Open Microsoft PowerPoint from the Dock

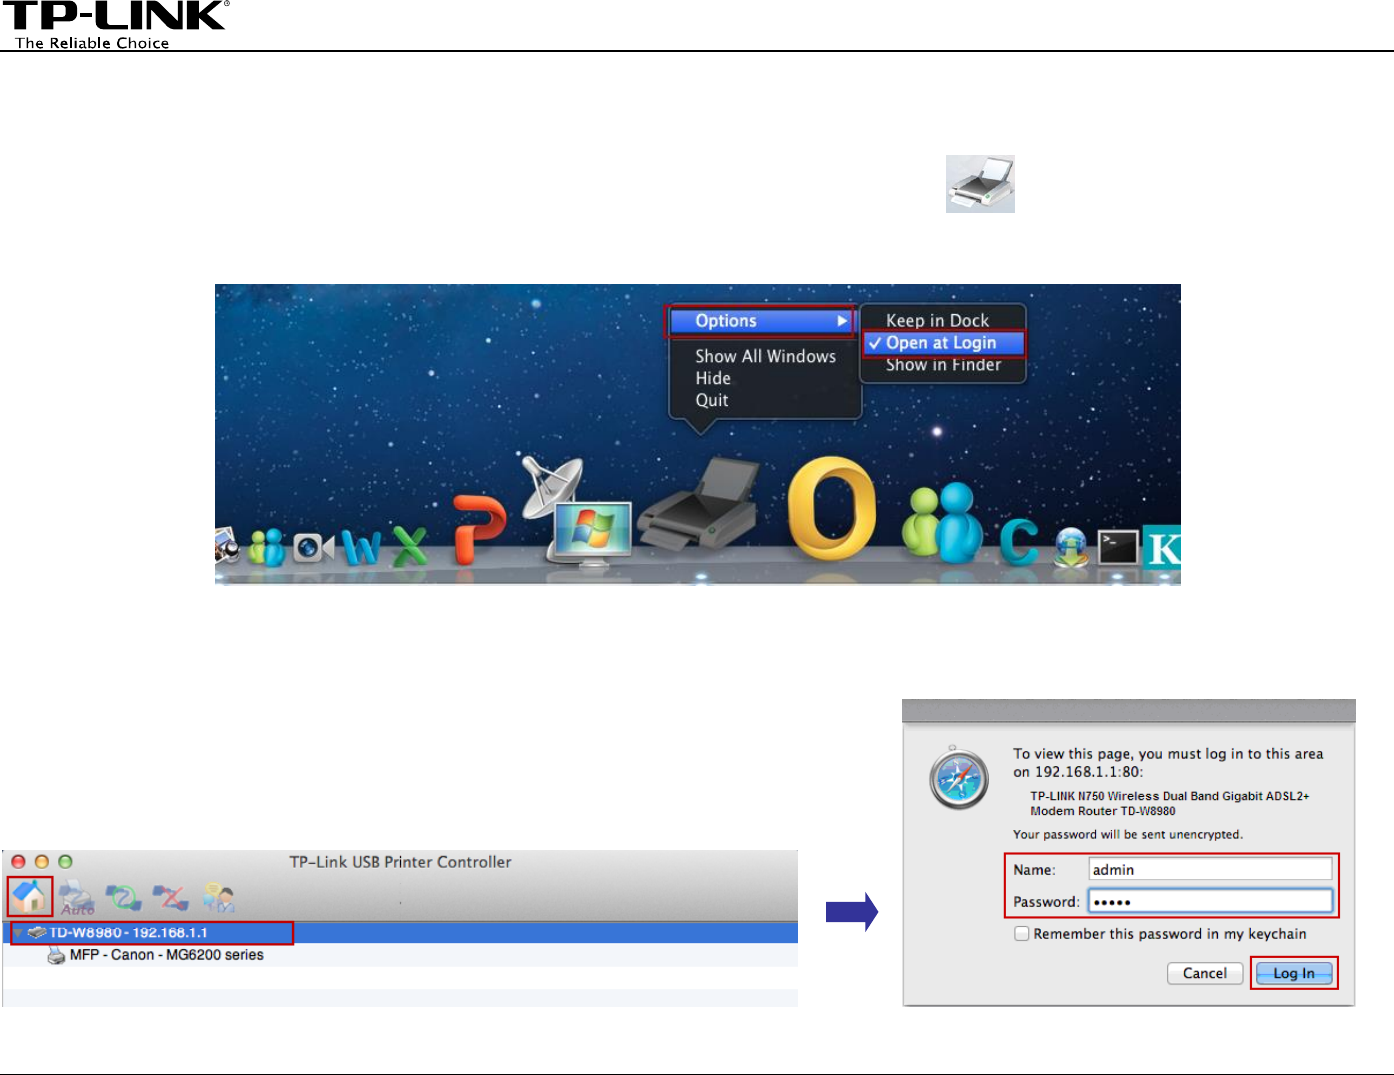(480, 528)
